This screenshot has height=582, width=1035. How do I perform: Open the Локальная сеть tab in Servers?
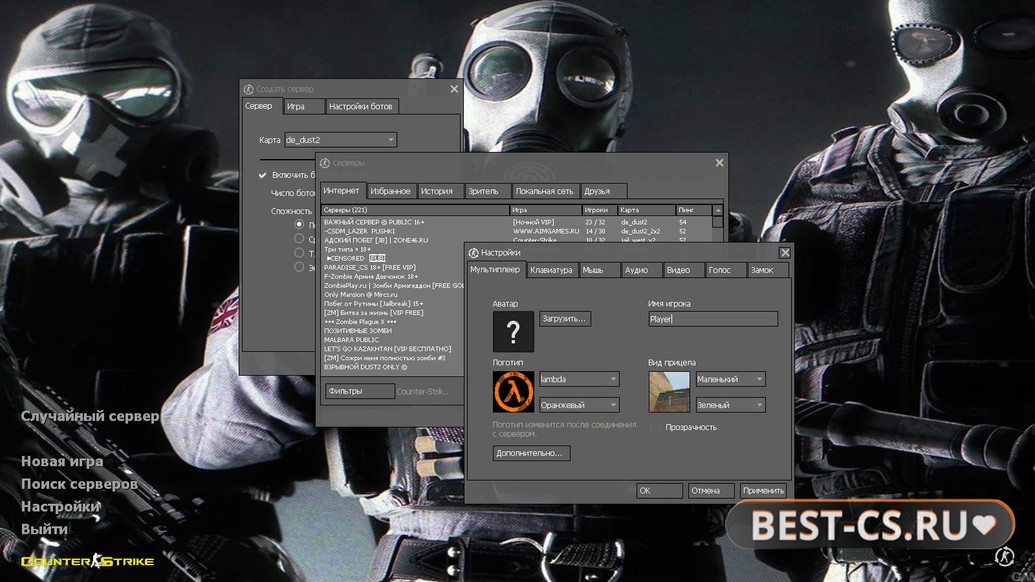click(545, 191)
